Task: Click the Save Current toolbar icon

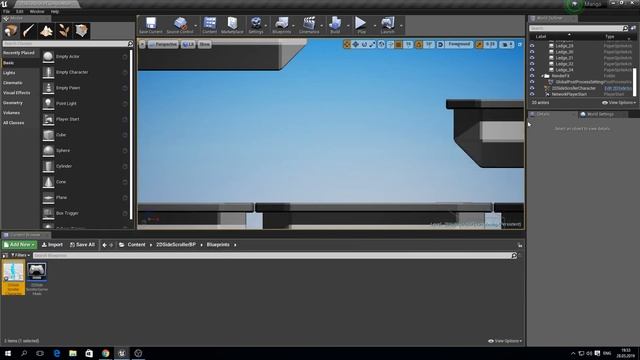Action: click(x=151, y=25)
